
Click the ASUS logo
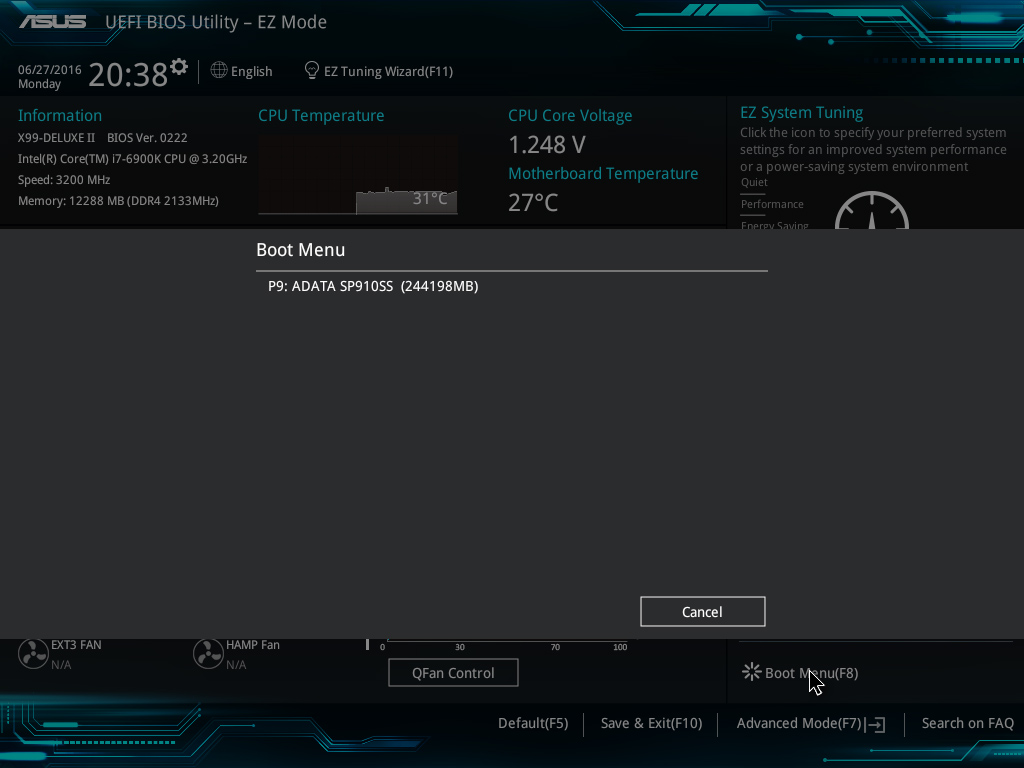[x=52, y=21]
